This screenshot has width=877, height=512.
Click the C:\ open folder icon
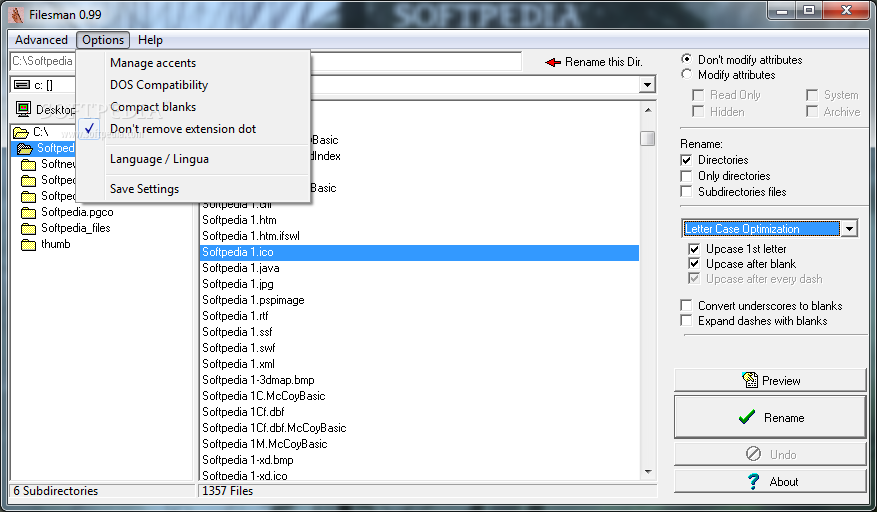pos(21,133)
